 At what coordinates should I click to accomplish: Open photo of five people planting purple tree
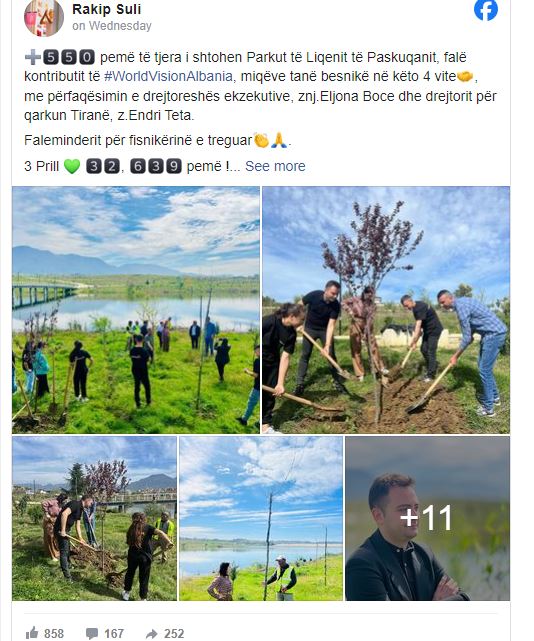(386, 310)
